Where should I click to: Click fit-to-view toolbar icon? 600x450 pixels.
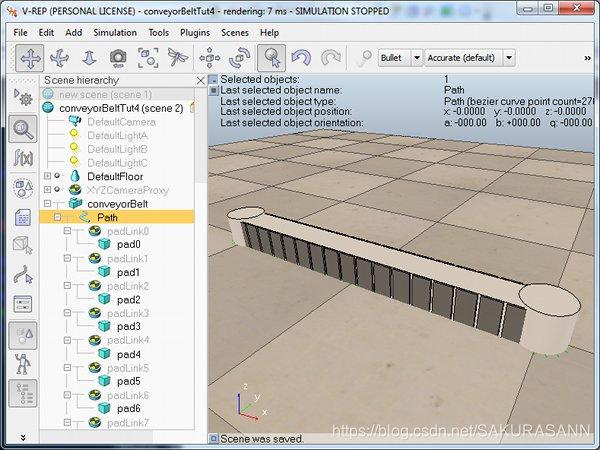pos(148,58)
